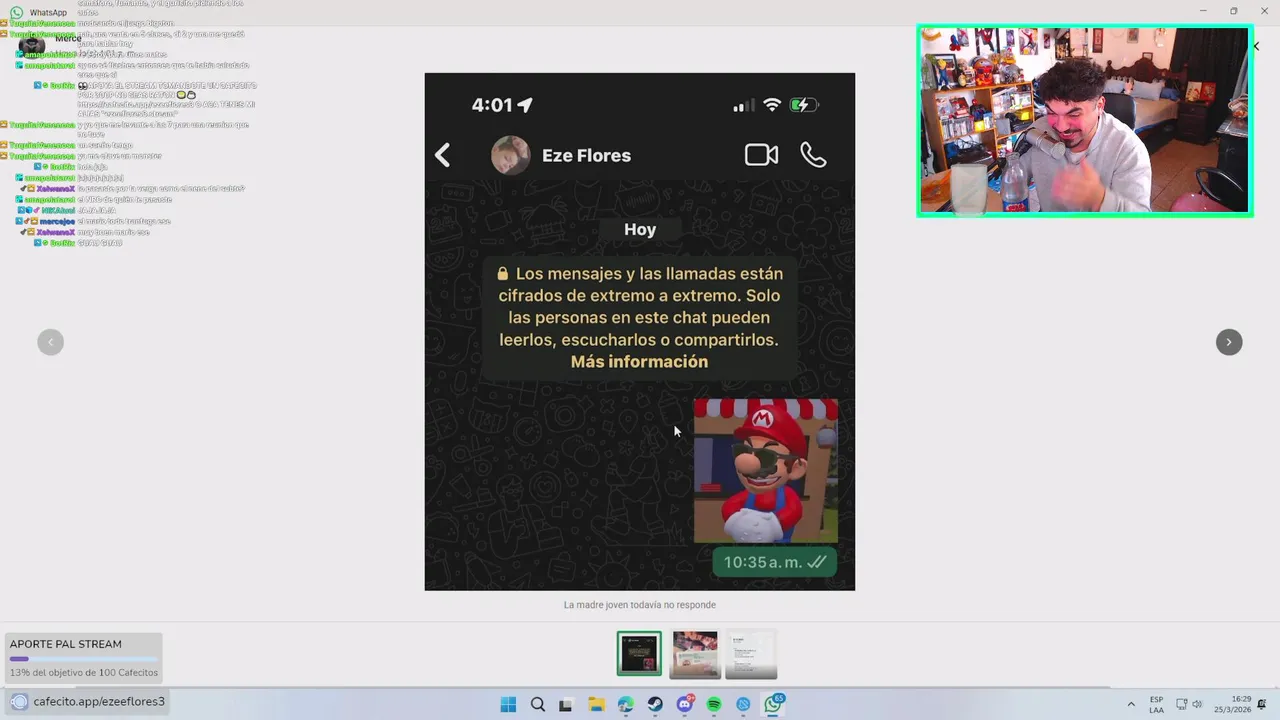Image resolution: width=1280 pixels, height=720 pixels.
Task: Open the ESP LAA keyboard language switcher
Action: tap(1157, 704)
